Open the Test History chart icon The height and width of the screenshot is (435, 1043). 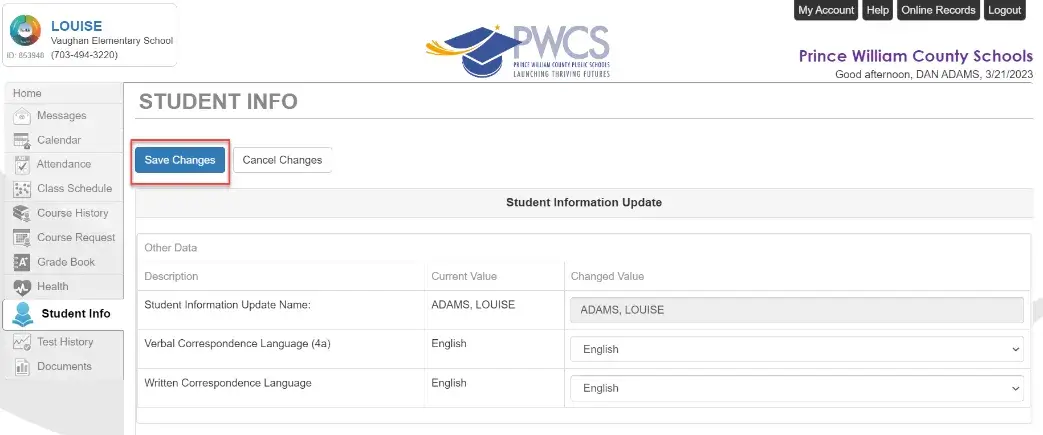click(x=22, y=342)
